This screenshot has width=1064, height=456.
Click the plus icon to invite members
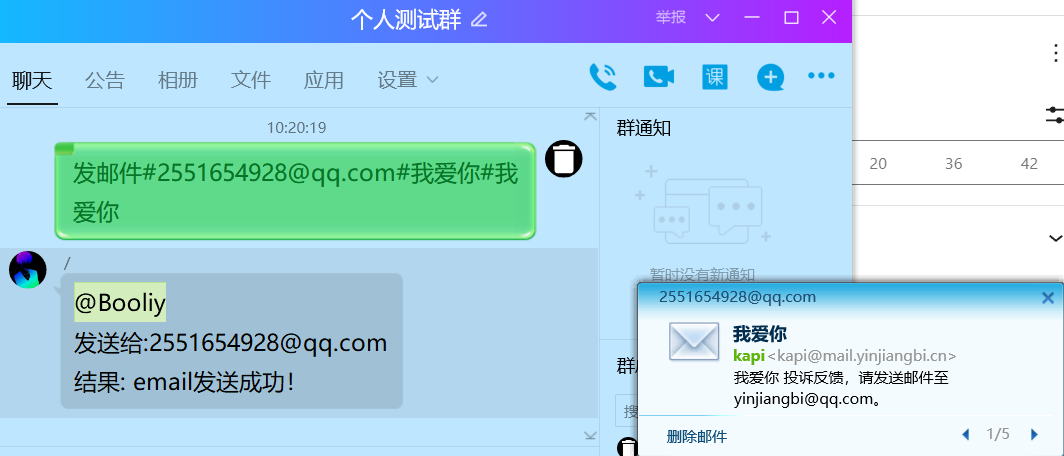[770, 77]
